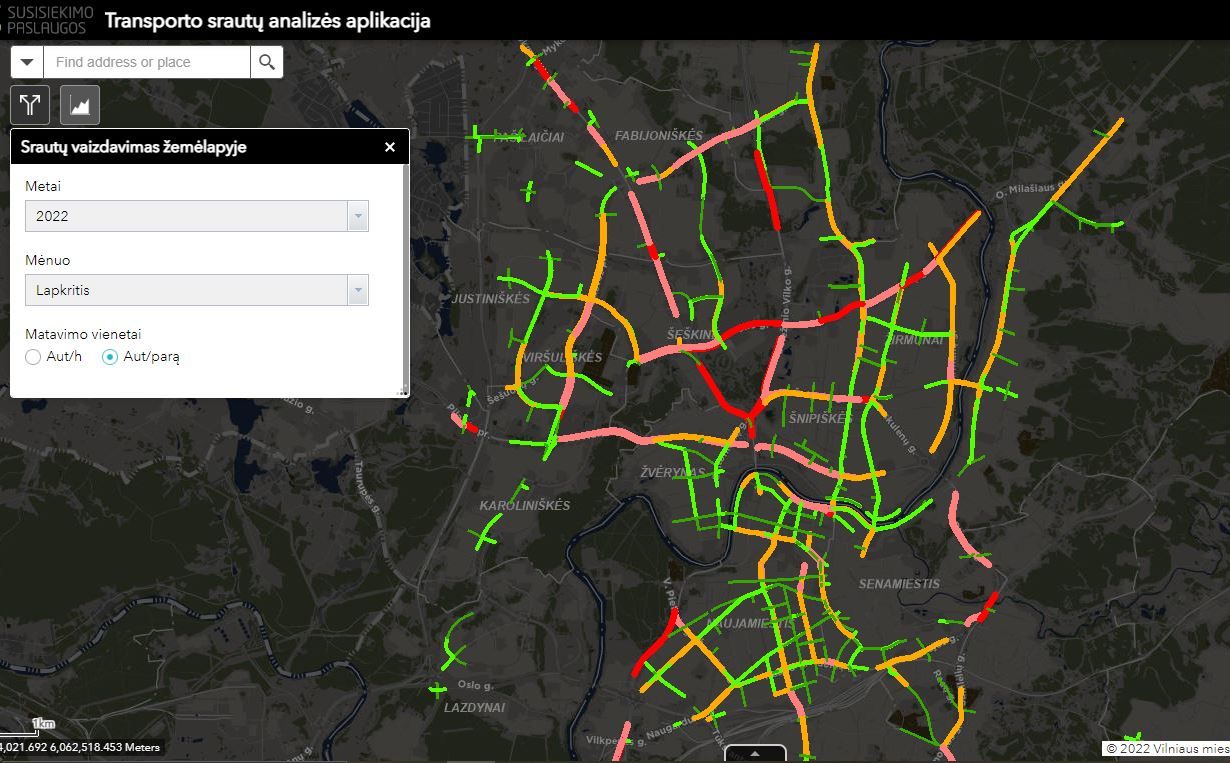Expand the Mėnuo month dropdown
Viewport: 1230px width, 763px height.
357,290
